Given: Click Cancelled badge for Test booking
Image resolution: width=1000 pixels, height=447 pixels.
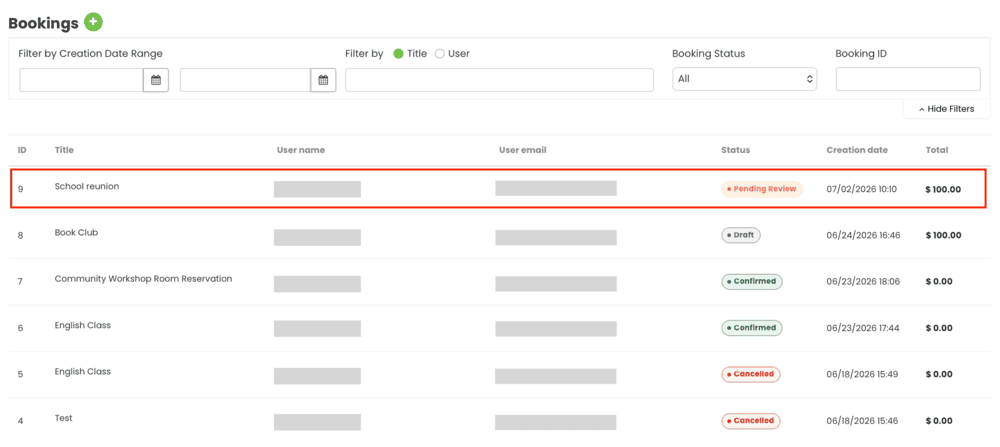Looking at the screenshot, I should pos(751,421).
